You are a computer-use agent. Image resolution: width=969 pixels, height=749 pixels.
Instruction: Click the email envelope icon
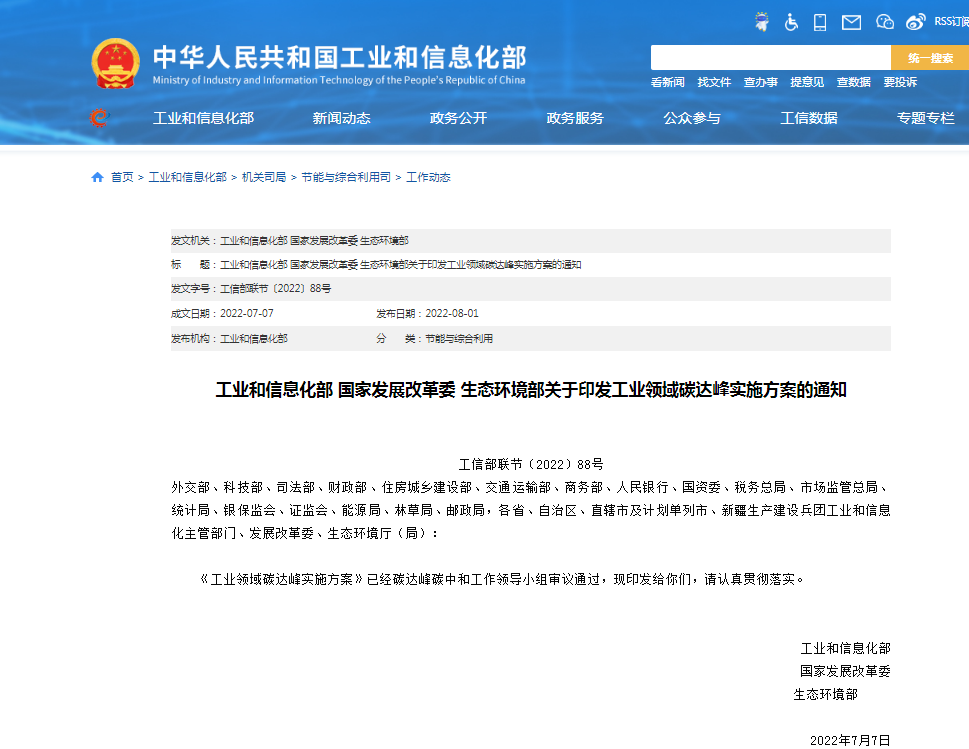tap(852, 23)
